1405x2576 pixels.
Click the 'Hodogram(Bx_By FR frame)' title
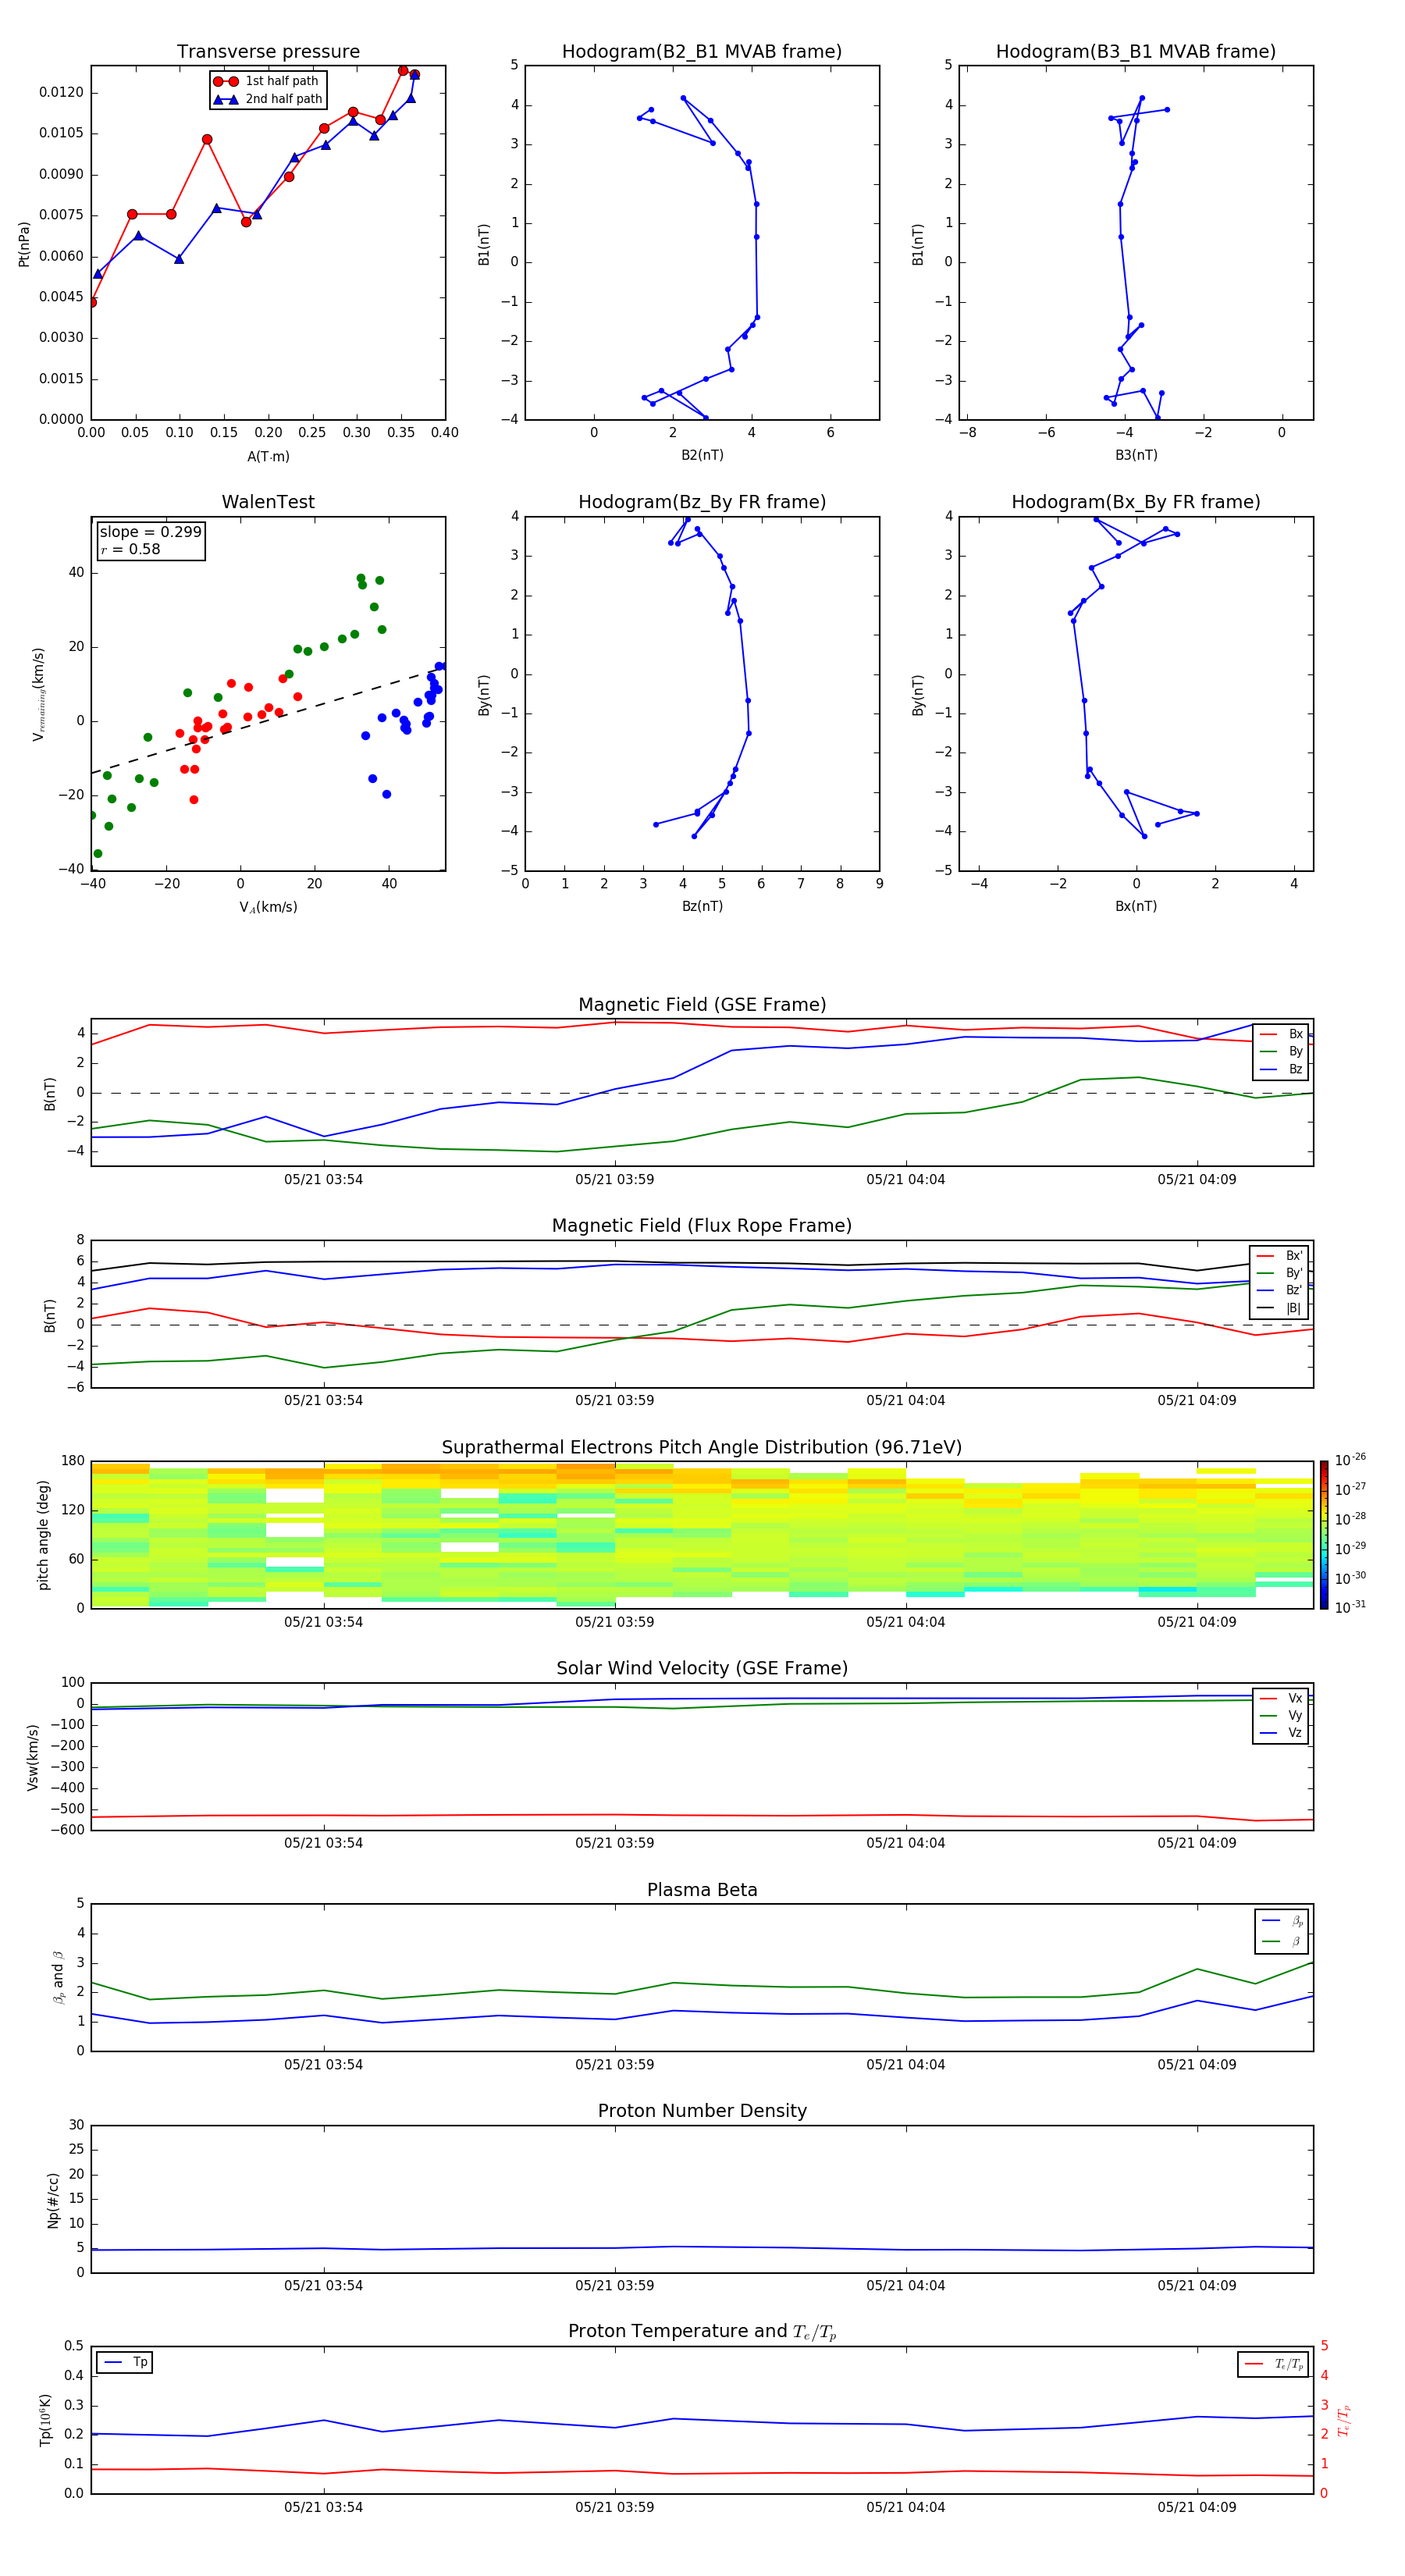[1136, 502]
